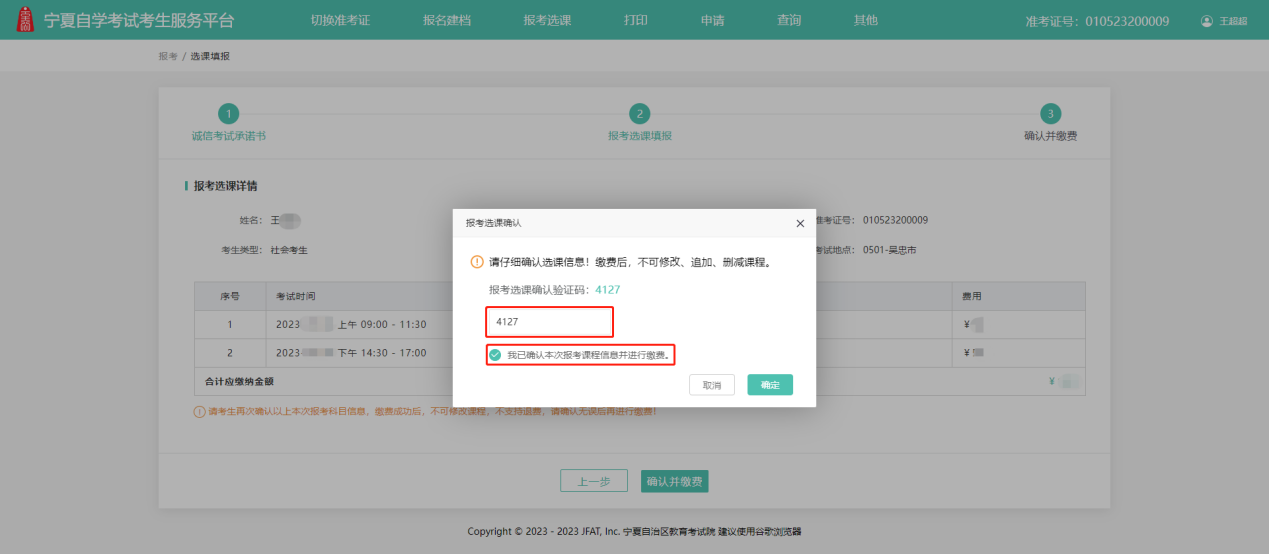The height and width of the screenshot is (554, 1269).
Task: Click the verification code input field
Action: 549,322
